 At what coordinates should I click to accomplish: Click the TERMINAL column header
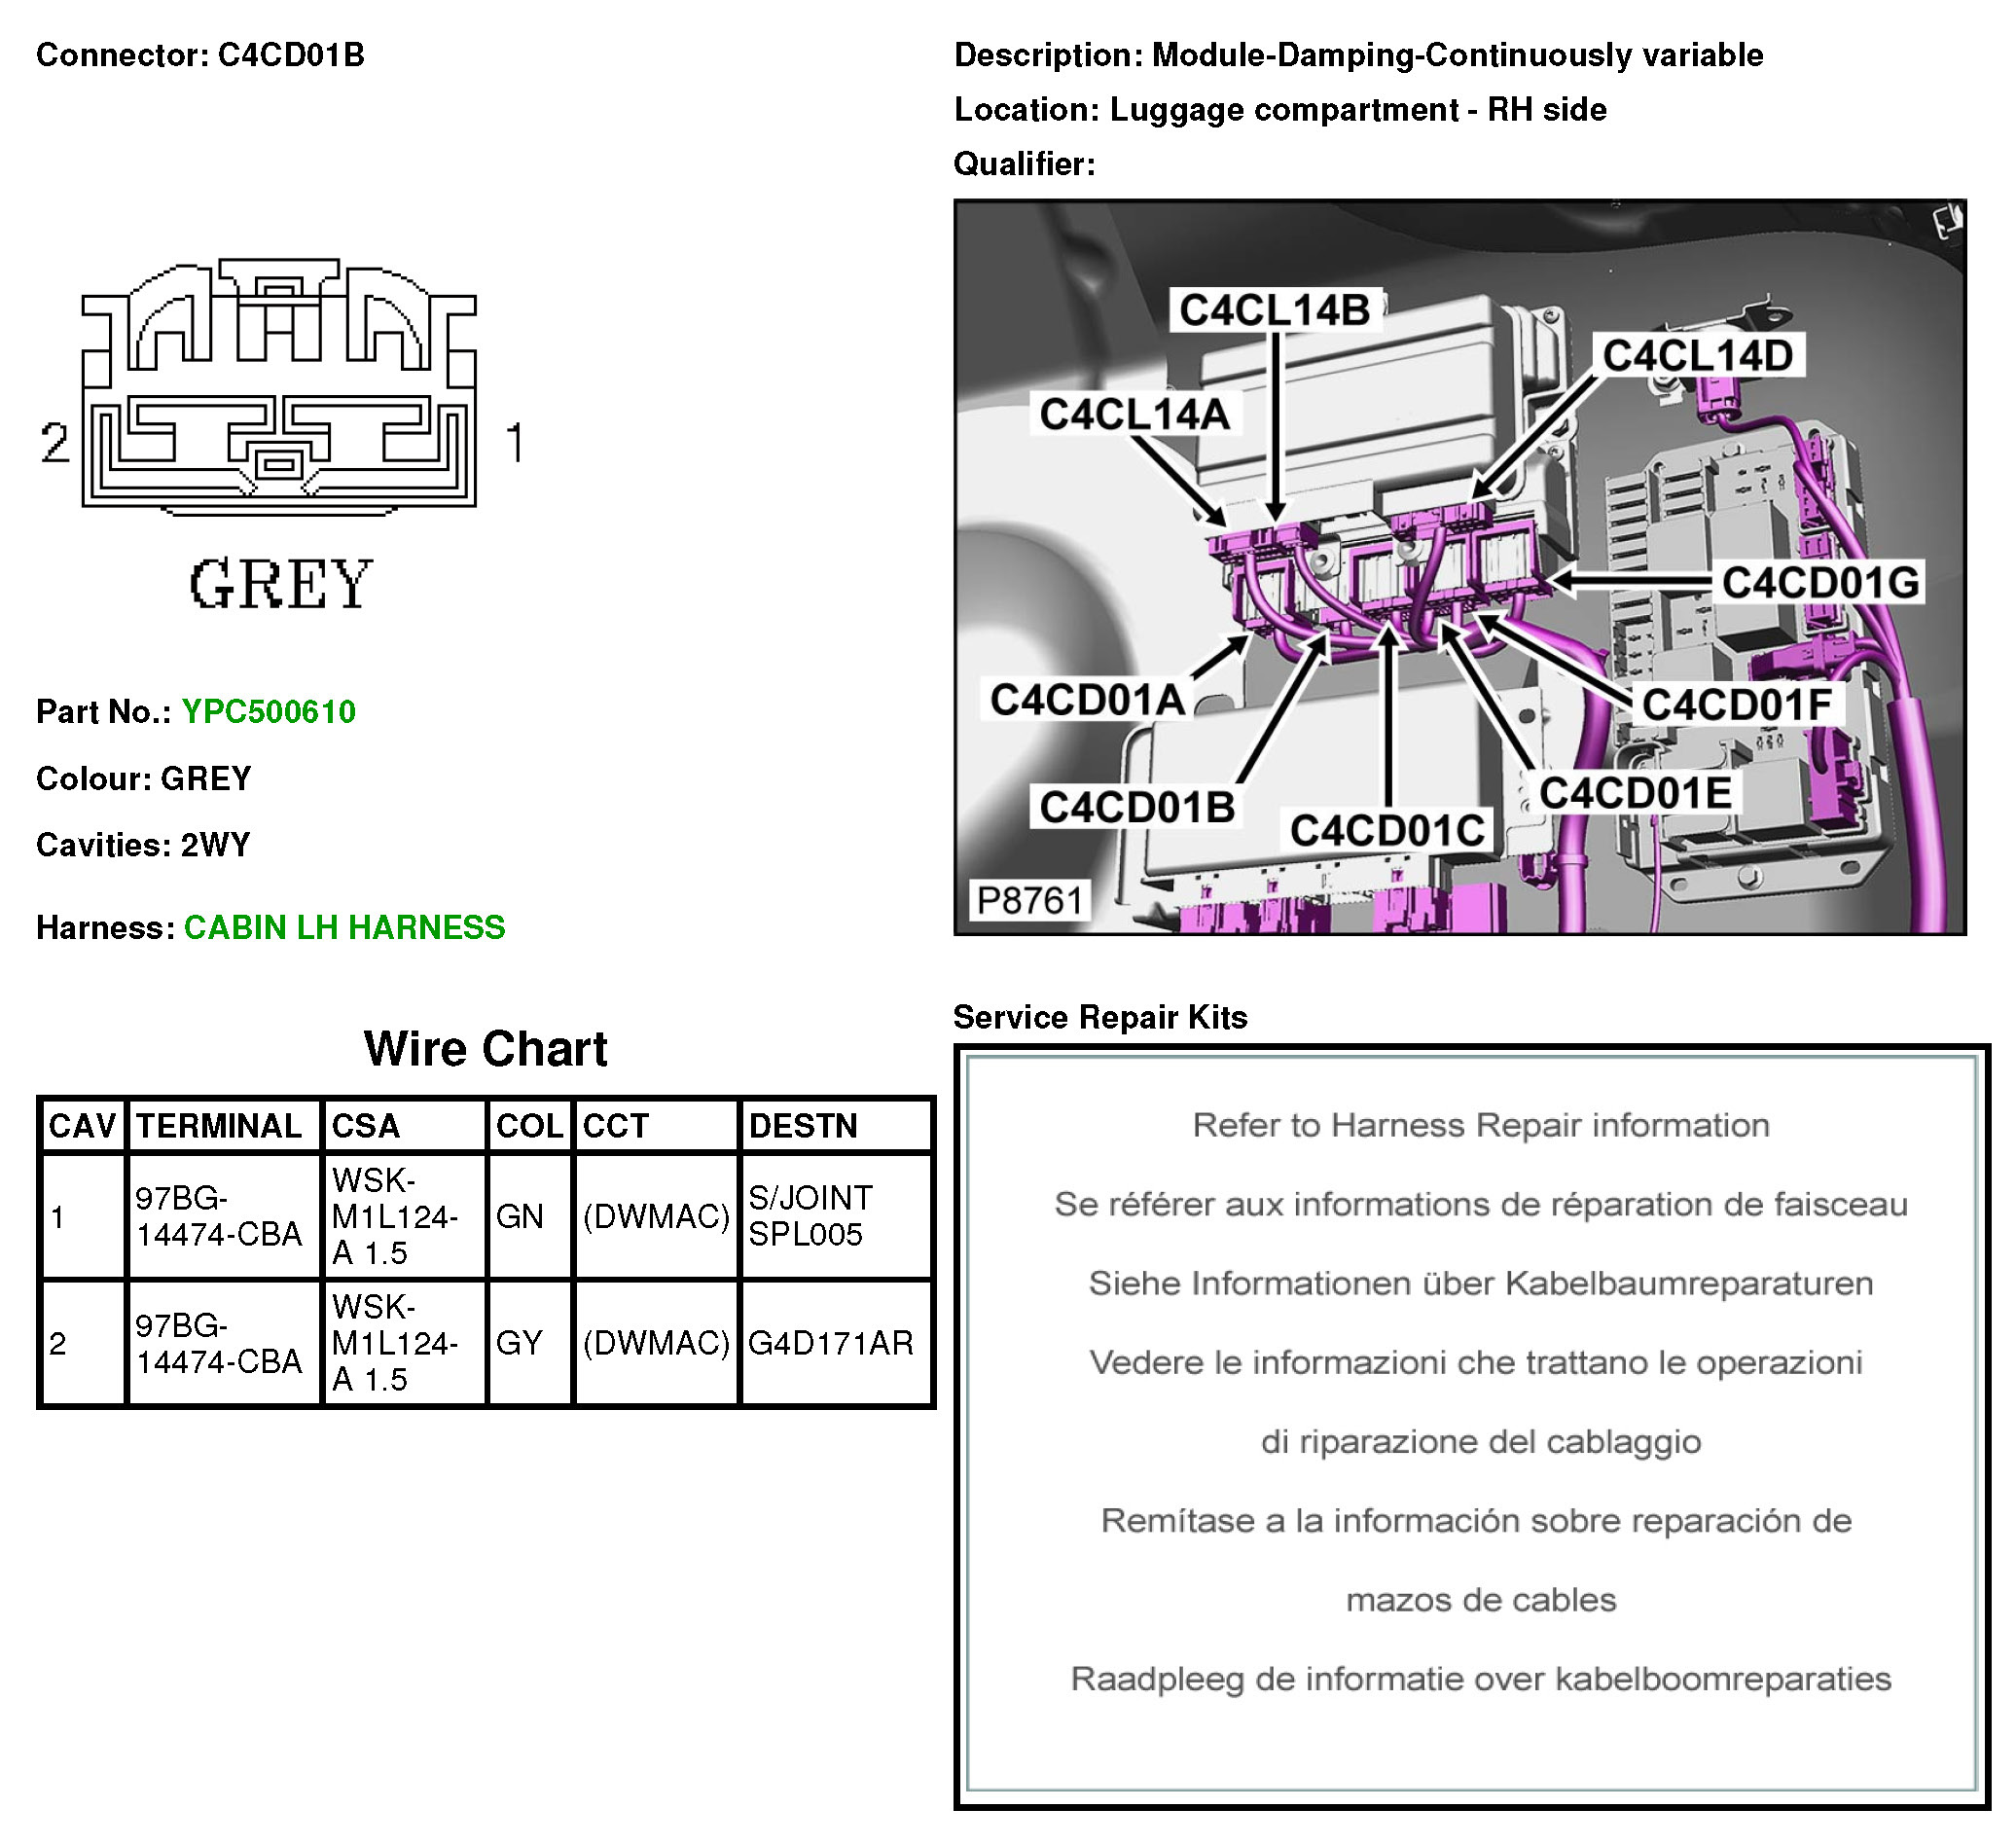219,1126
